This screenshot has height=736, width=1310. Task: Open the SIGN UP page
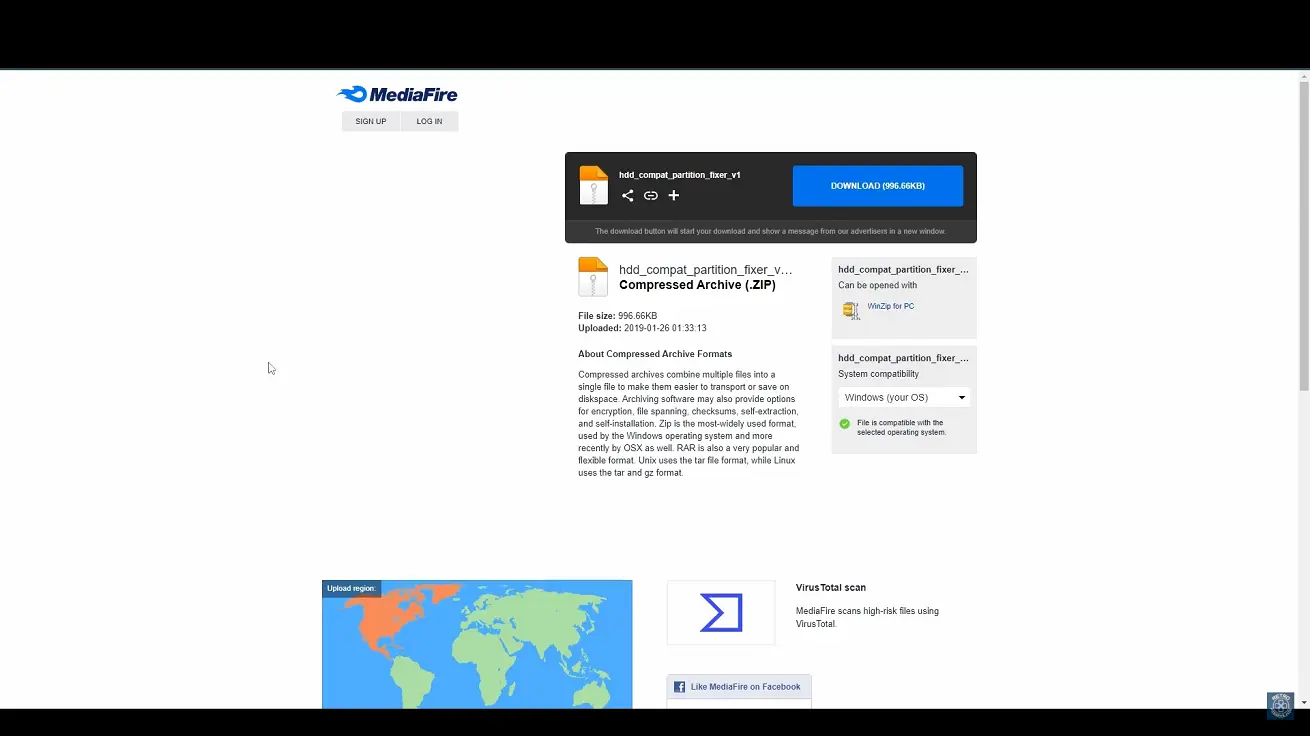[370, 121]
